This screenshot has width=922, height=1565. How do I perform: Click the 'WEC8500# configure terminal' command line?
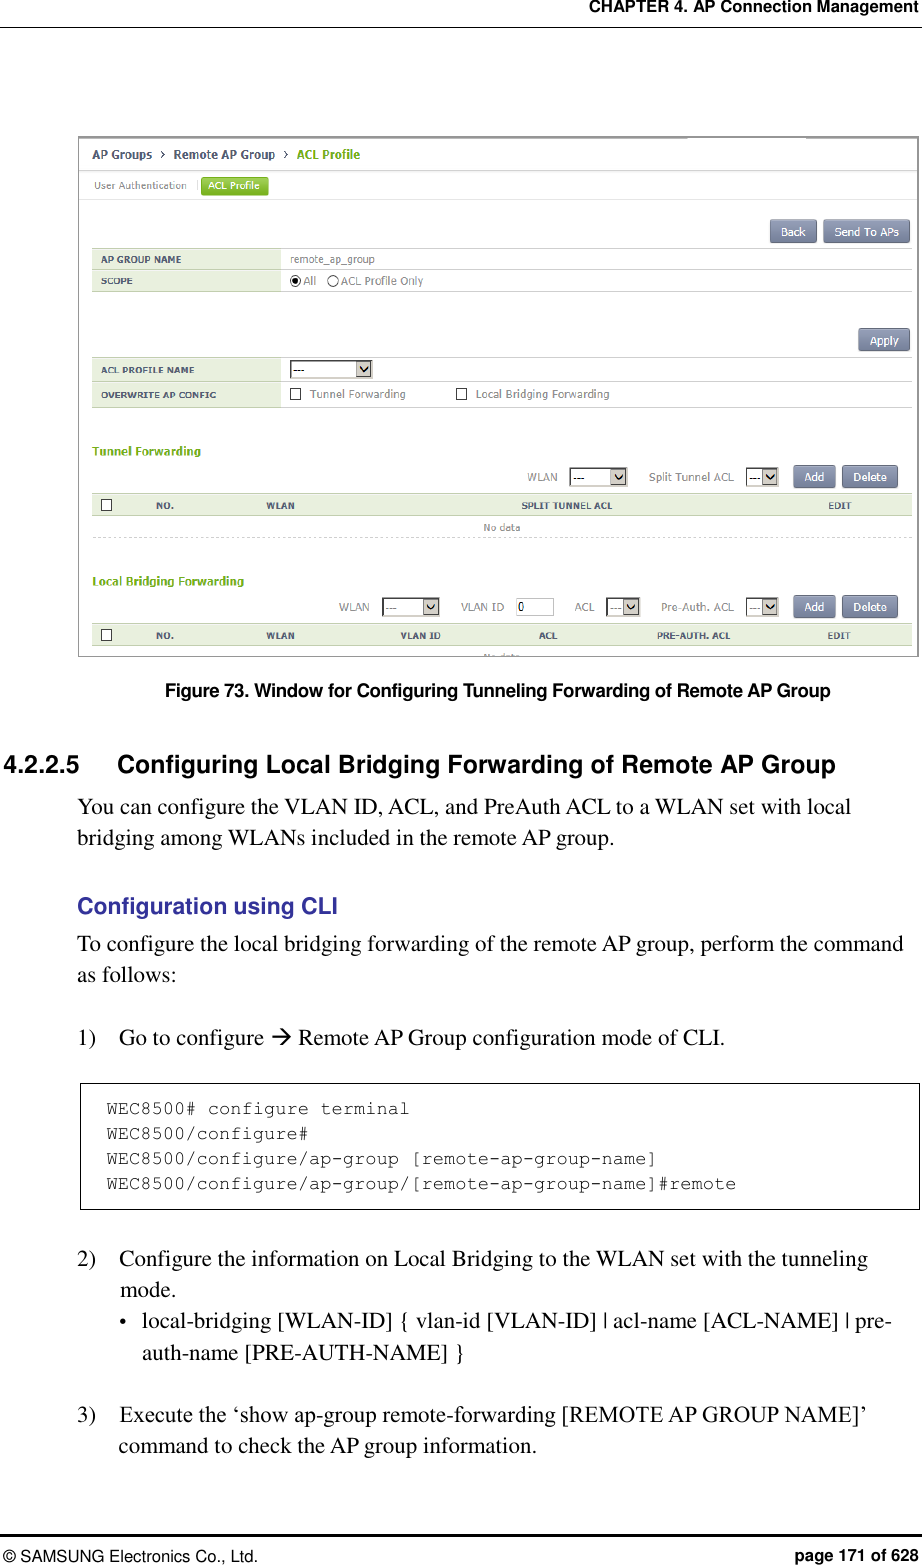click(257, 1109)
